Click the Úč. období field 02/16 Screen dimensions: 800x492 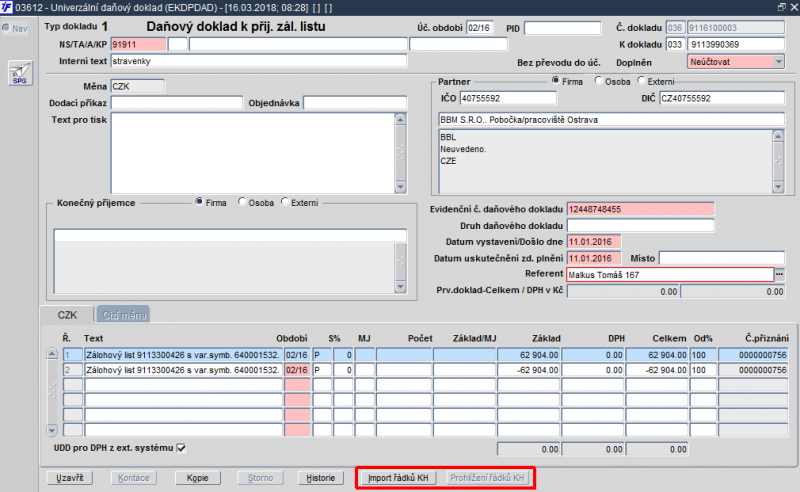point(480,28)
